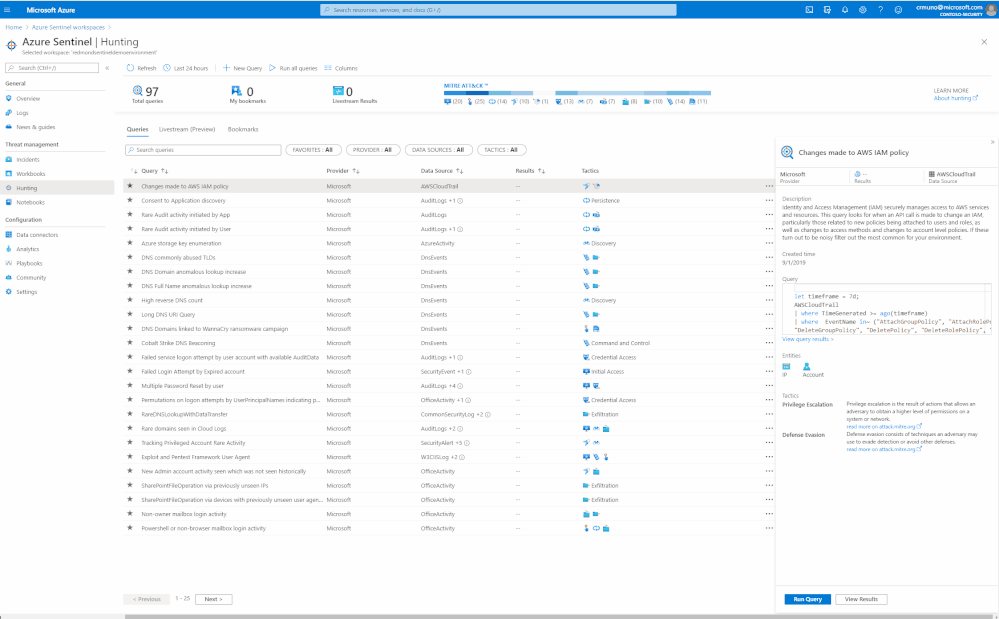Screen dimensions: 999x619
Task: Click info icon beside CommonSecurityLog +2
Action: tap(488, 415)
